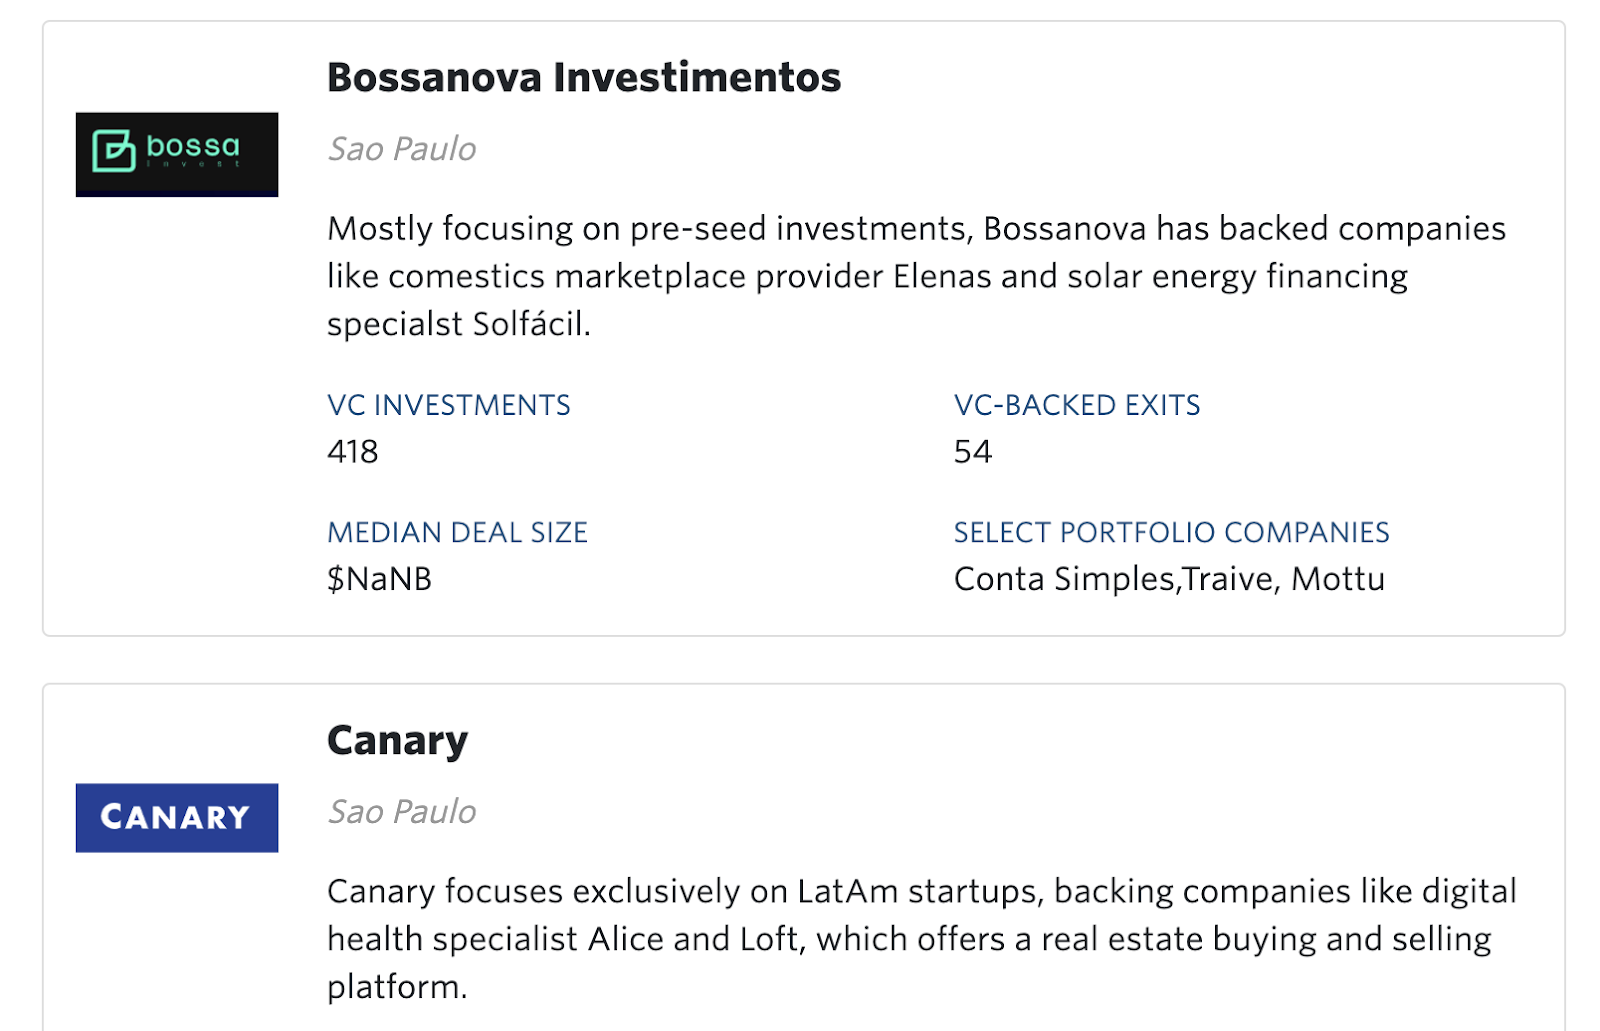Open the Canary firm heading
The width and height of the screenshot is (1600, 1031).
[x=397, y=741]
